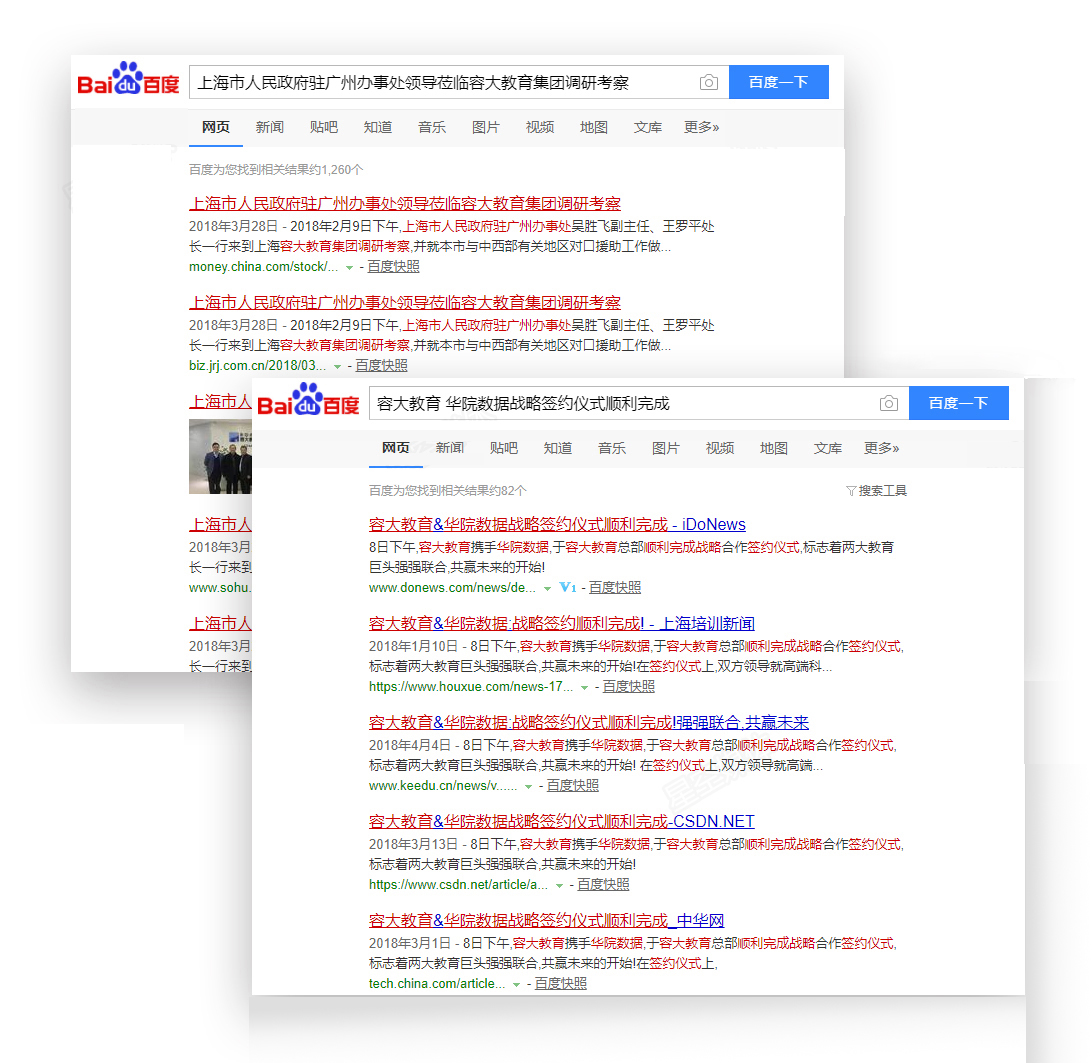Switch to 知道 tab in back window
The height and width of the screenshot is (1063, 1092).
[x=377, y=127]
